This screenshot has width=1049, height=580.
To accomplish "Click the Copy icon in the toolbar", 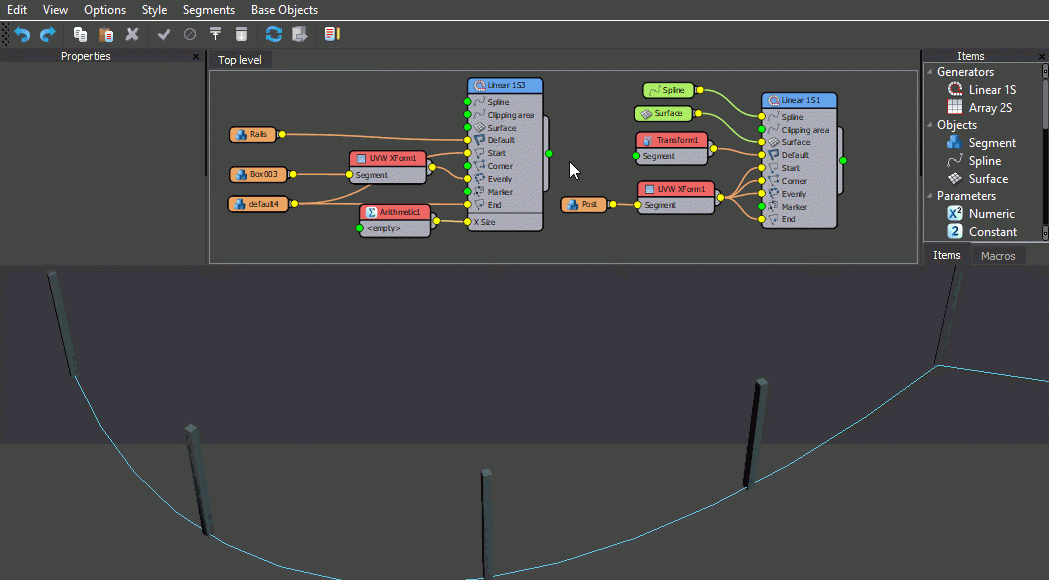I will point(80,34).
